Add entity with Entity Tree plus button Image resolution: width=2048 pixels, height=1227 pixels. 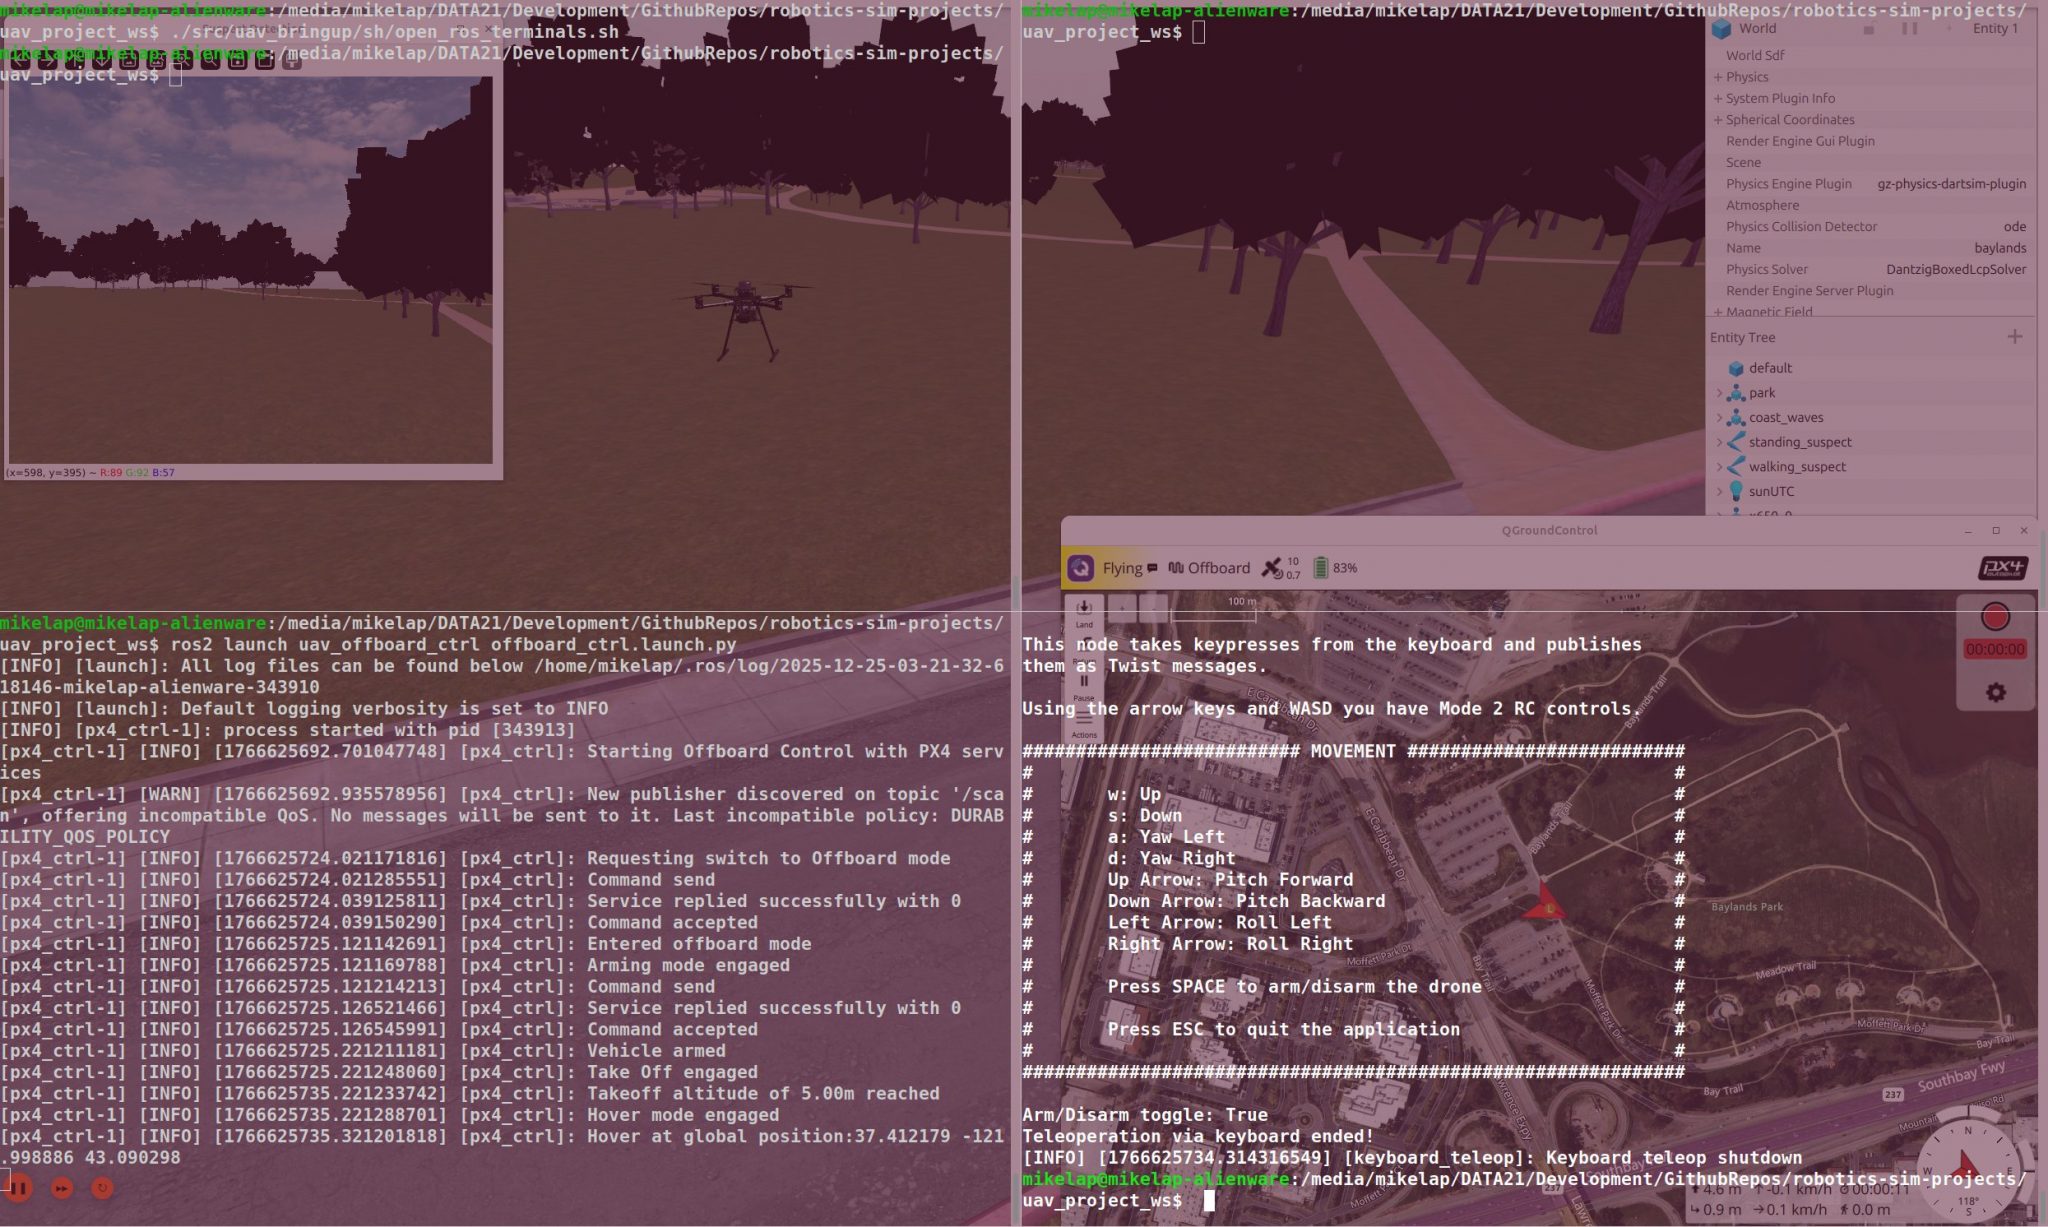(2015, 337)
